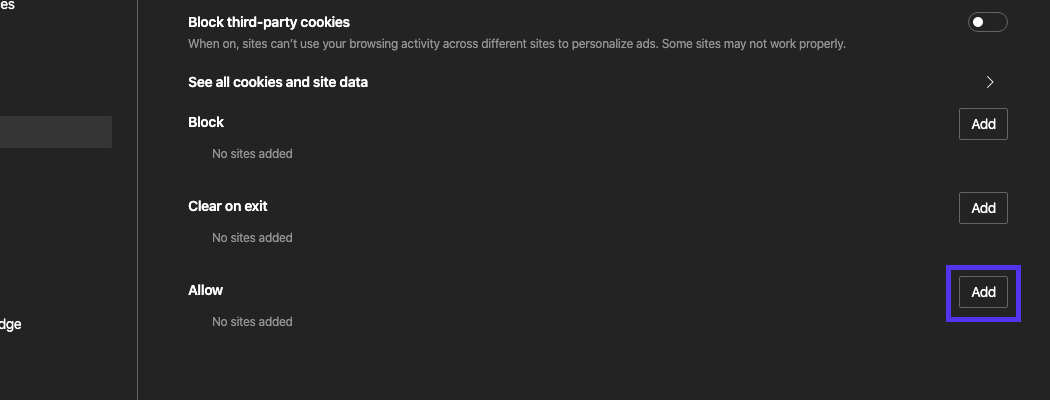
Task: Click the Add button for Allow
Action: coord(983,292)
